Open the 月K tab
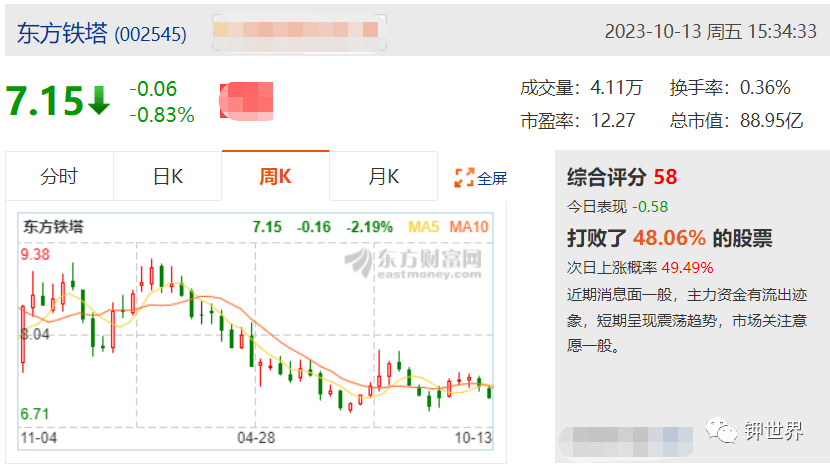This screenshot has height=467, width=830. (384, 176)
